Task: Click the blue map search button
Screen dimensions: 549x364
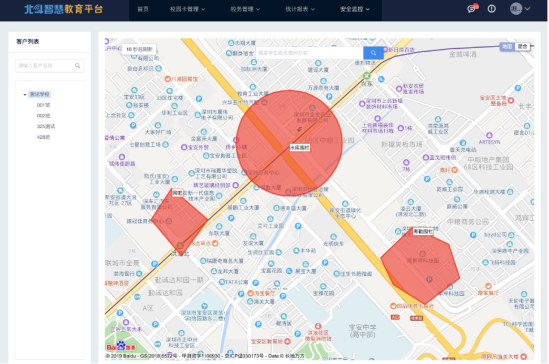Action: 373,53
